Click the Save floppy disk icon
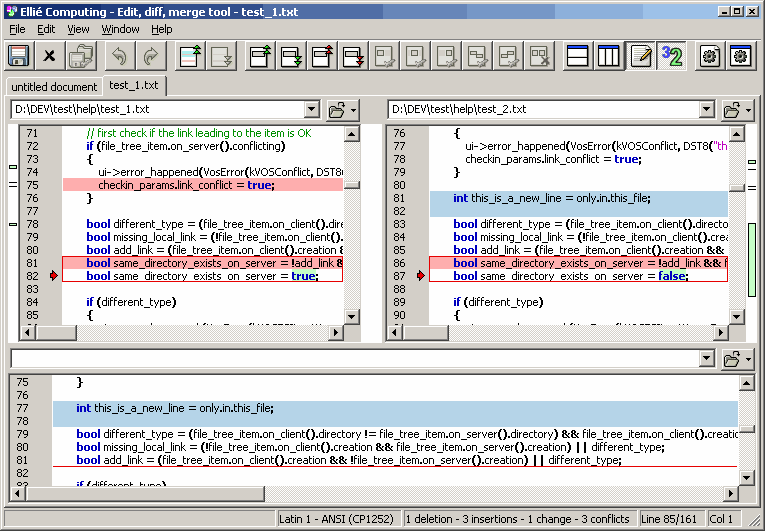765x531 pixels. click(18, 56)
